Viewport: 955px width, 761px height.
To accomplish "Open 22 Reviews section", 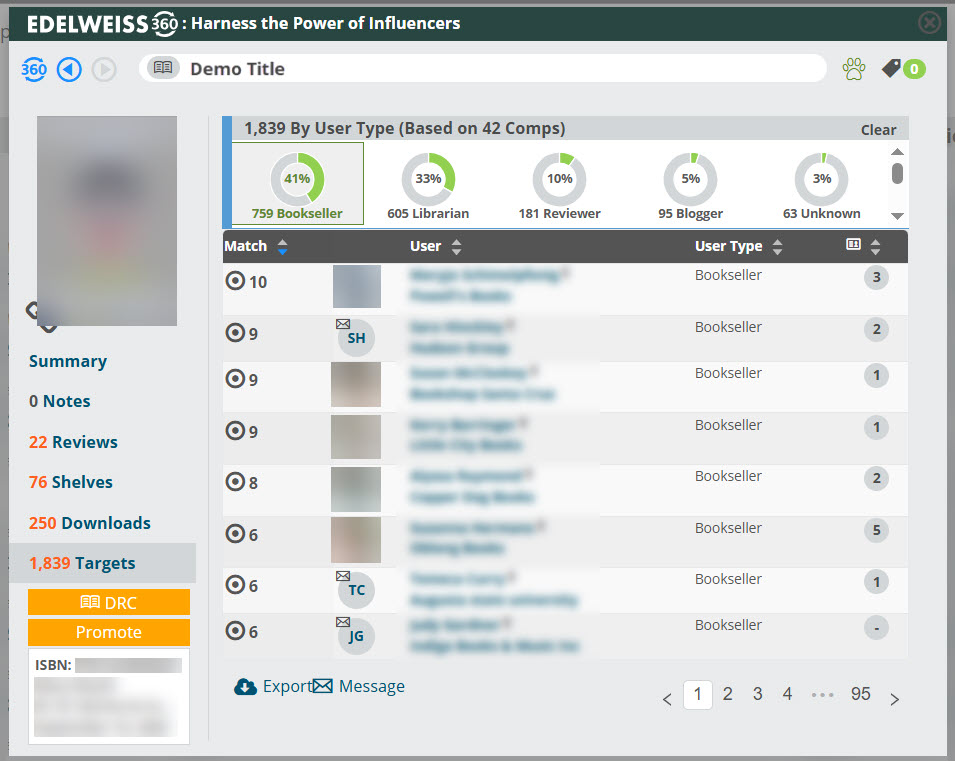I will click(73, 442).
